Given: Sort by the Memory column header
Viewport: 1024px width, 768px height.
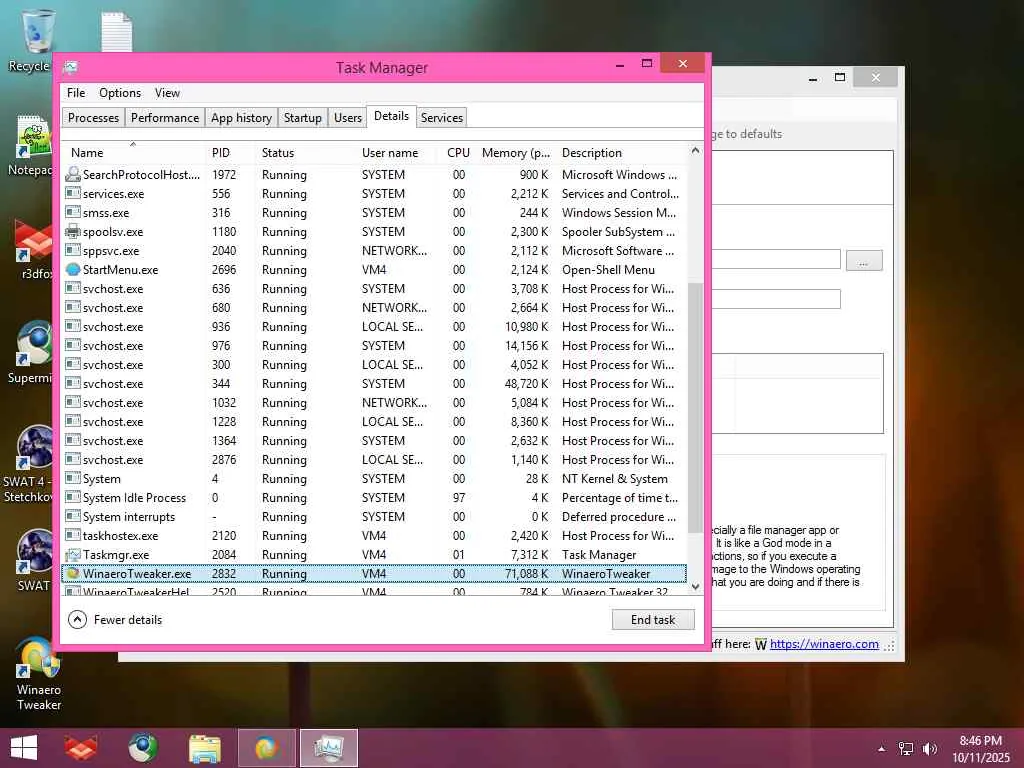Looking at the screenshot, I should 516,153.
